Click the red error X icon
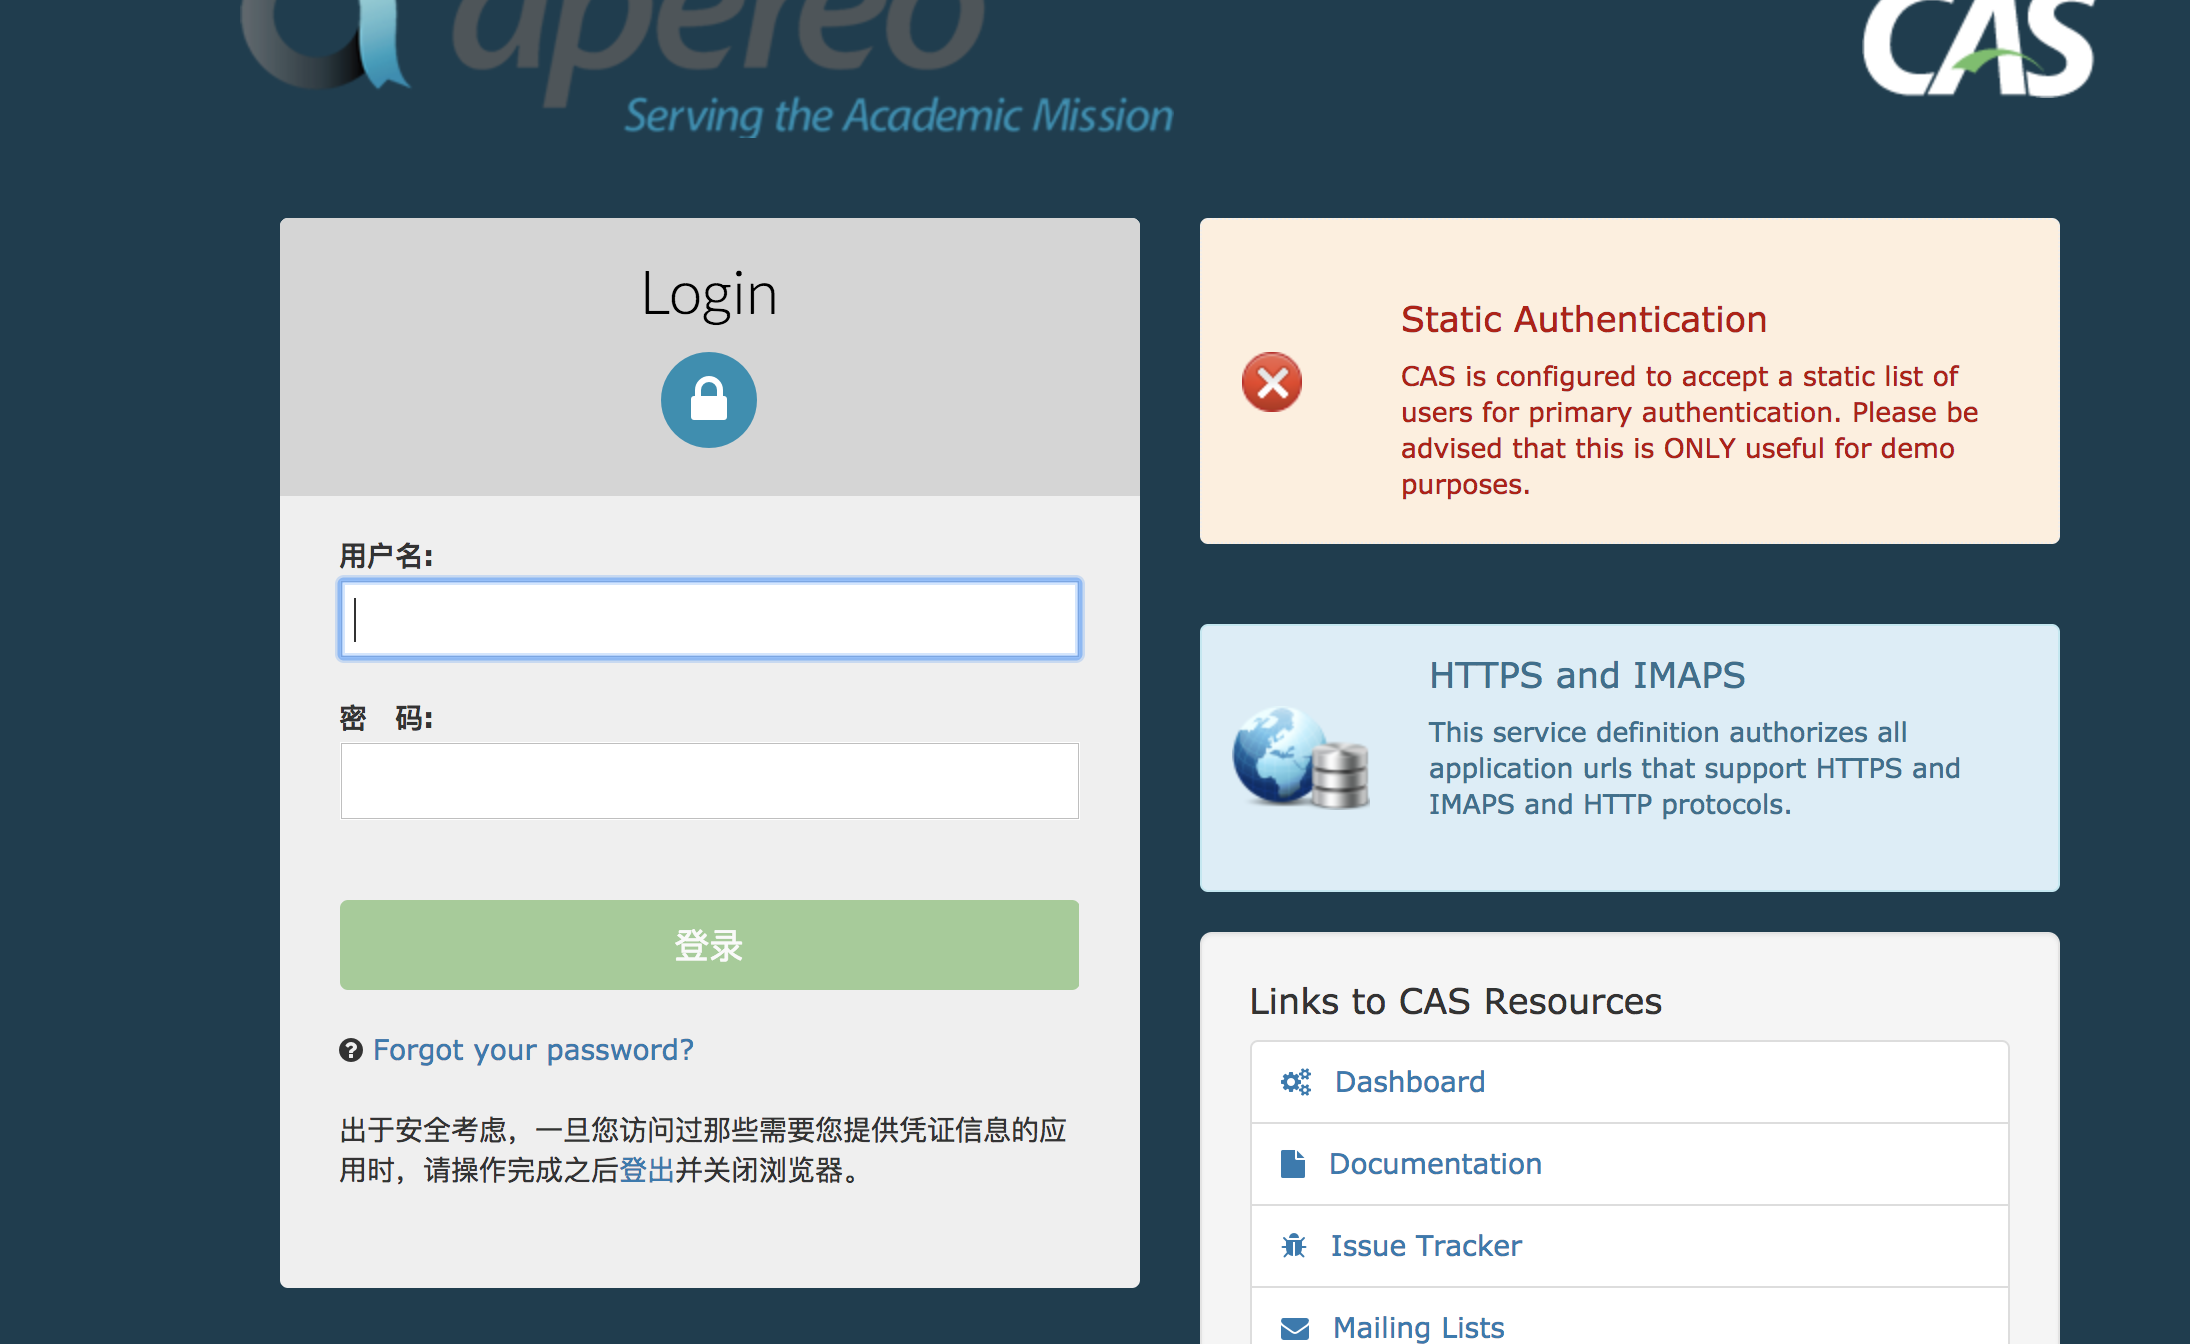Viewport: 2190px width, 1344px height. [1271, 382]
